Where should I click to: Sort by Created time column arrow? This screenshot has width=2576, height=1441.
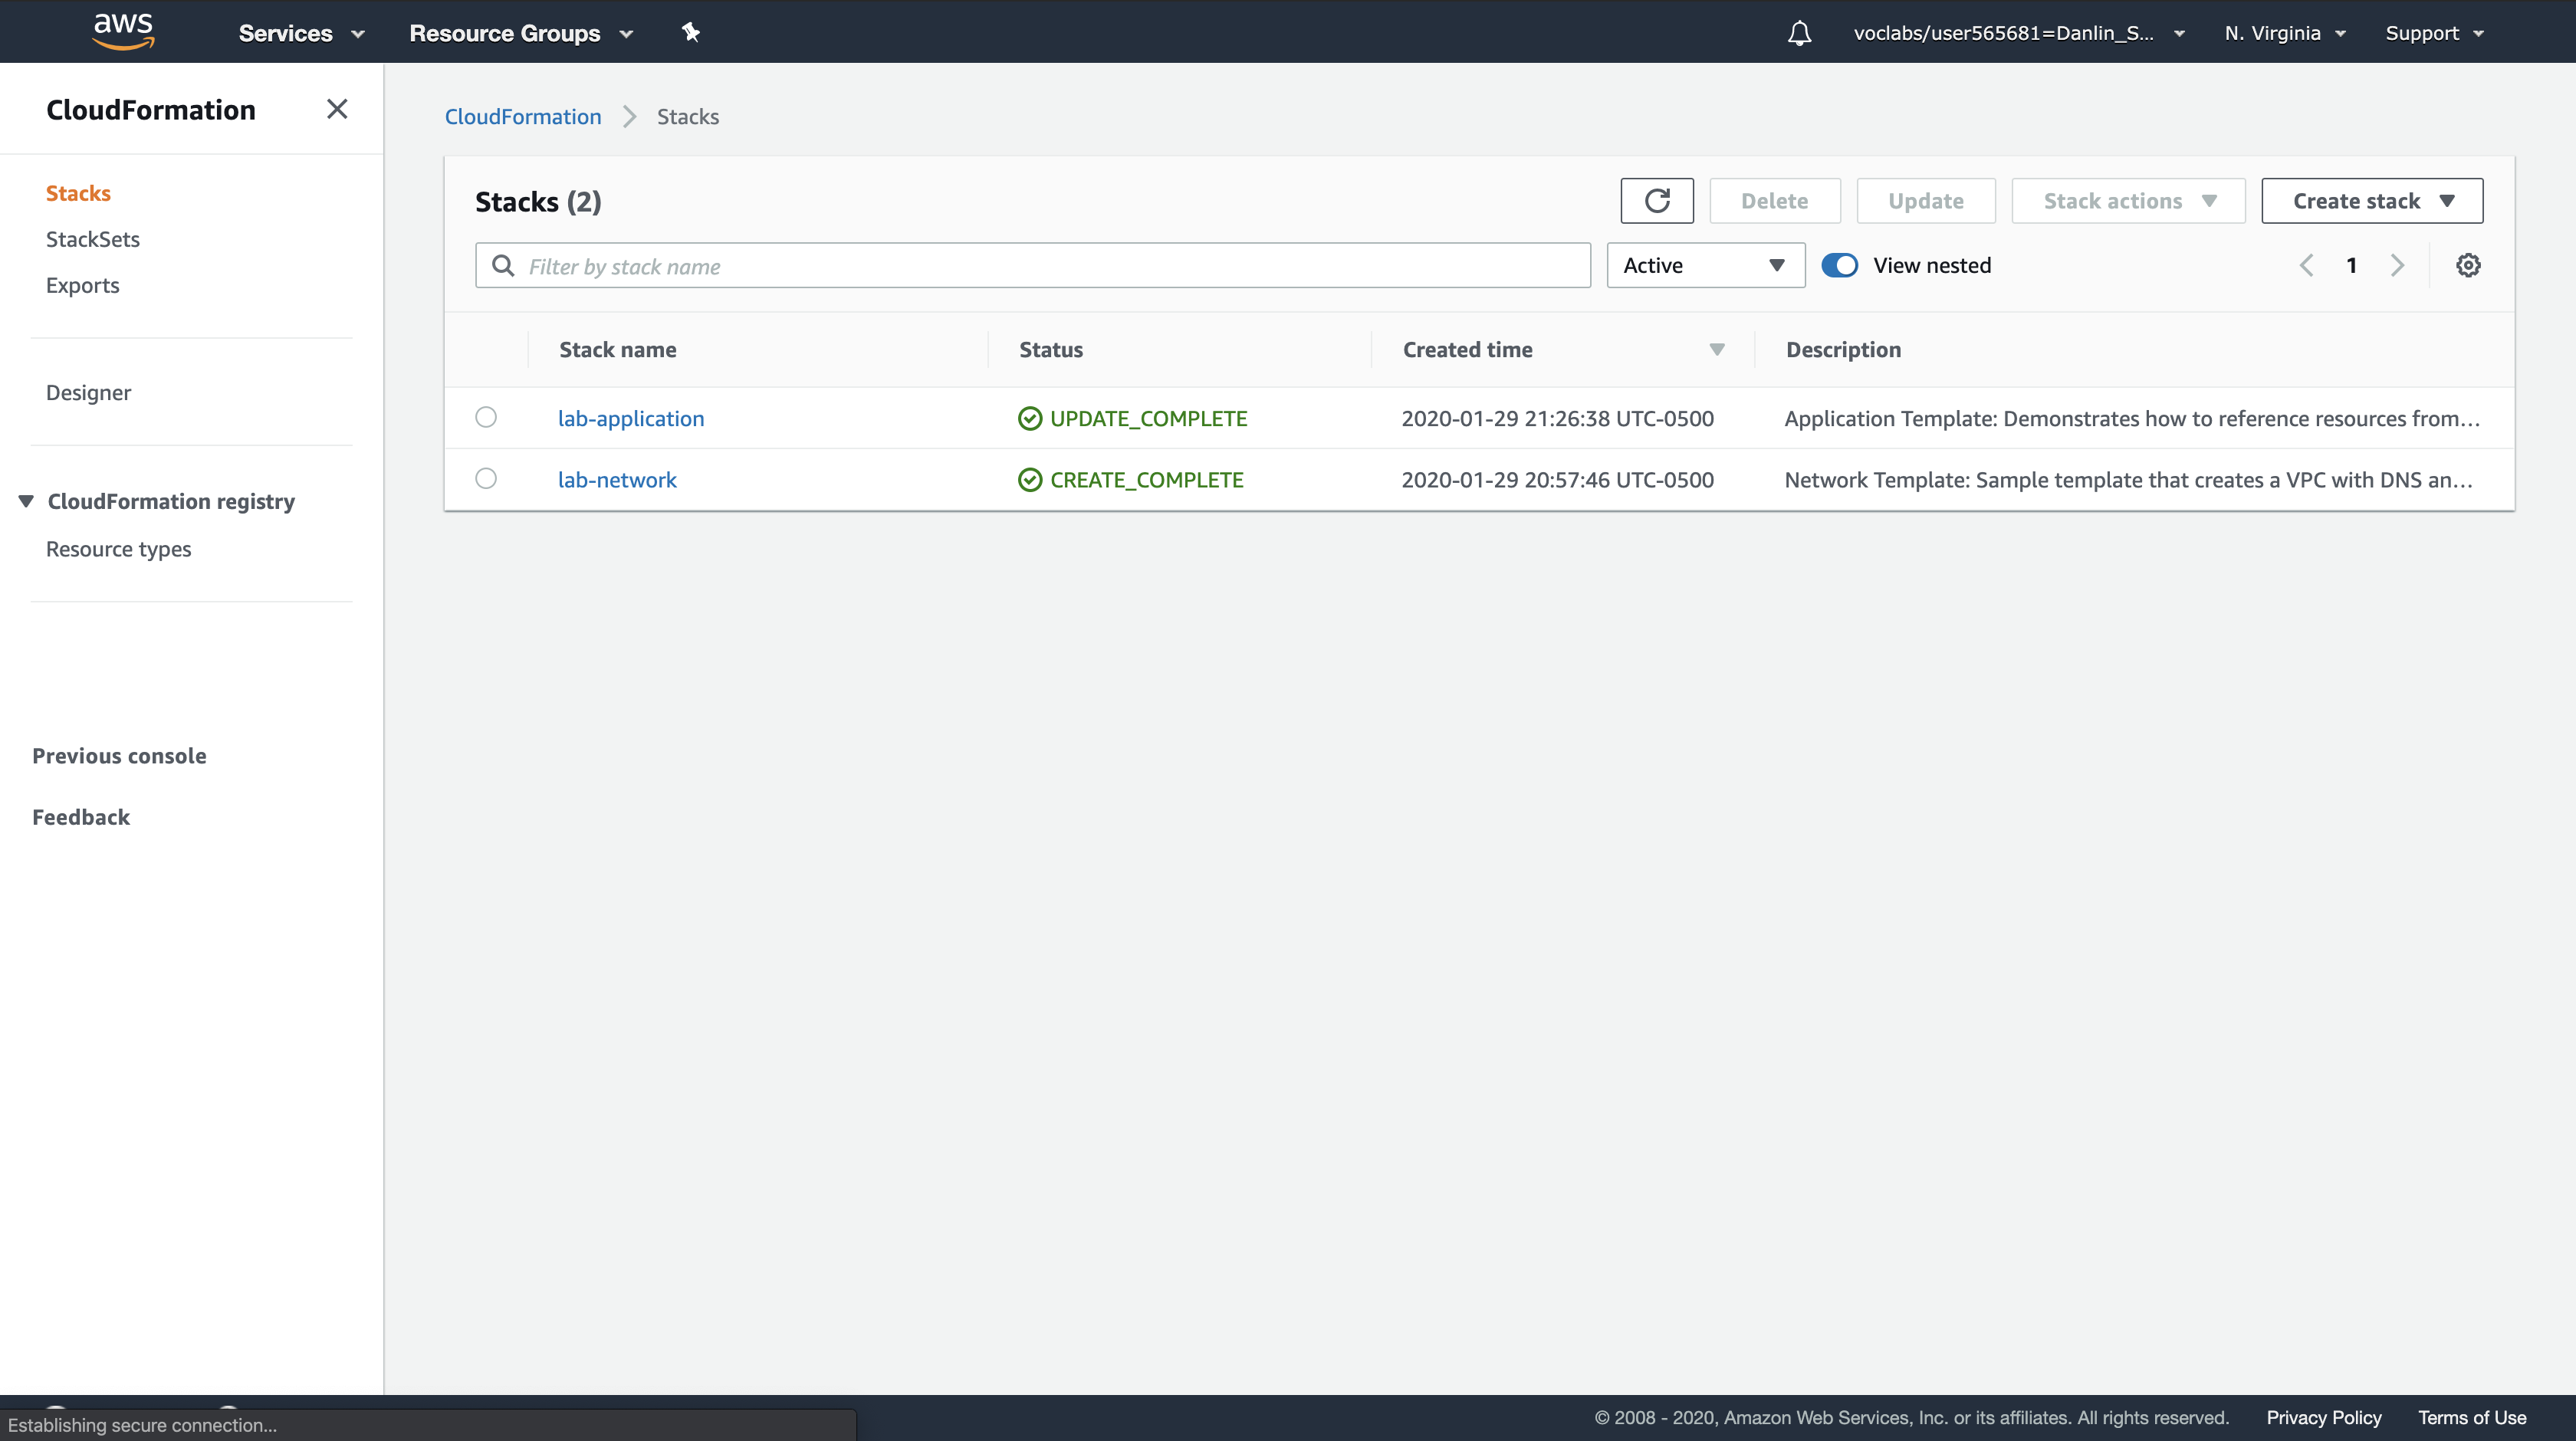[x=1716, y=349]
